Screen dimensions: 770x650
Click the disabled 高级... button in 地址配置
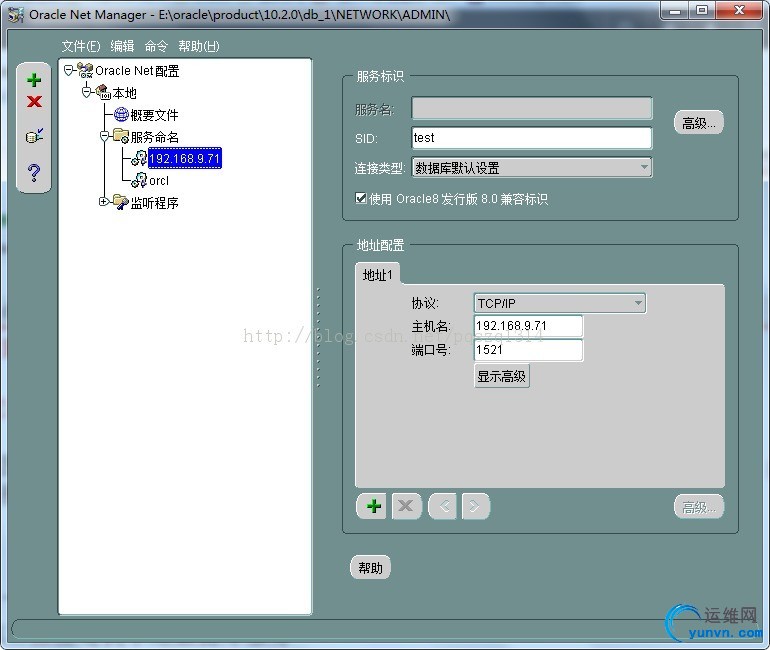click(699, 507)
